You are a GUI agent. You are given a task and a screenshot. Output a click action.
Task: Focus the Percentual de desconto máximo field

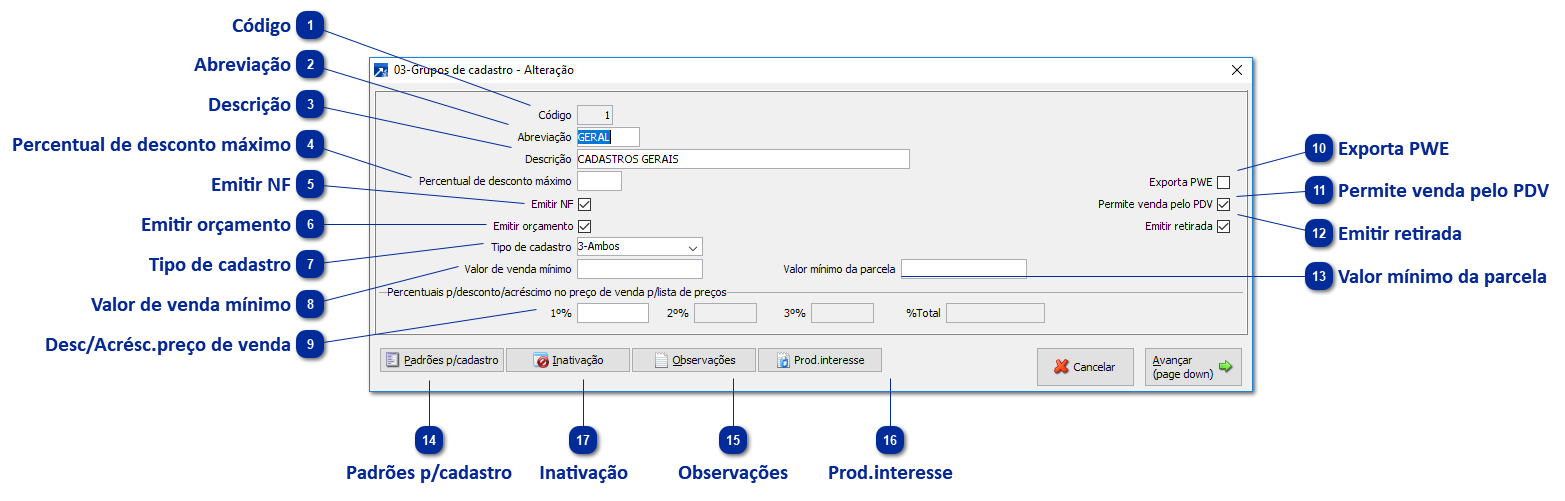coord(600,181)
